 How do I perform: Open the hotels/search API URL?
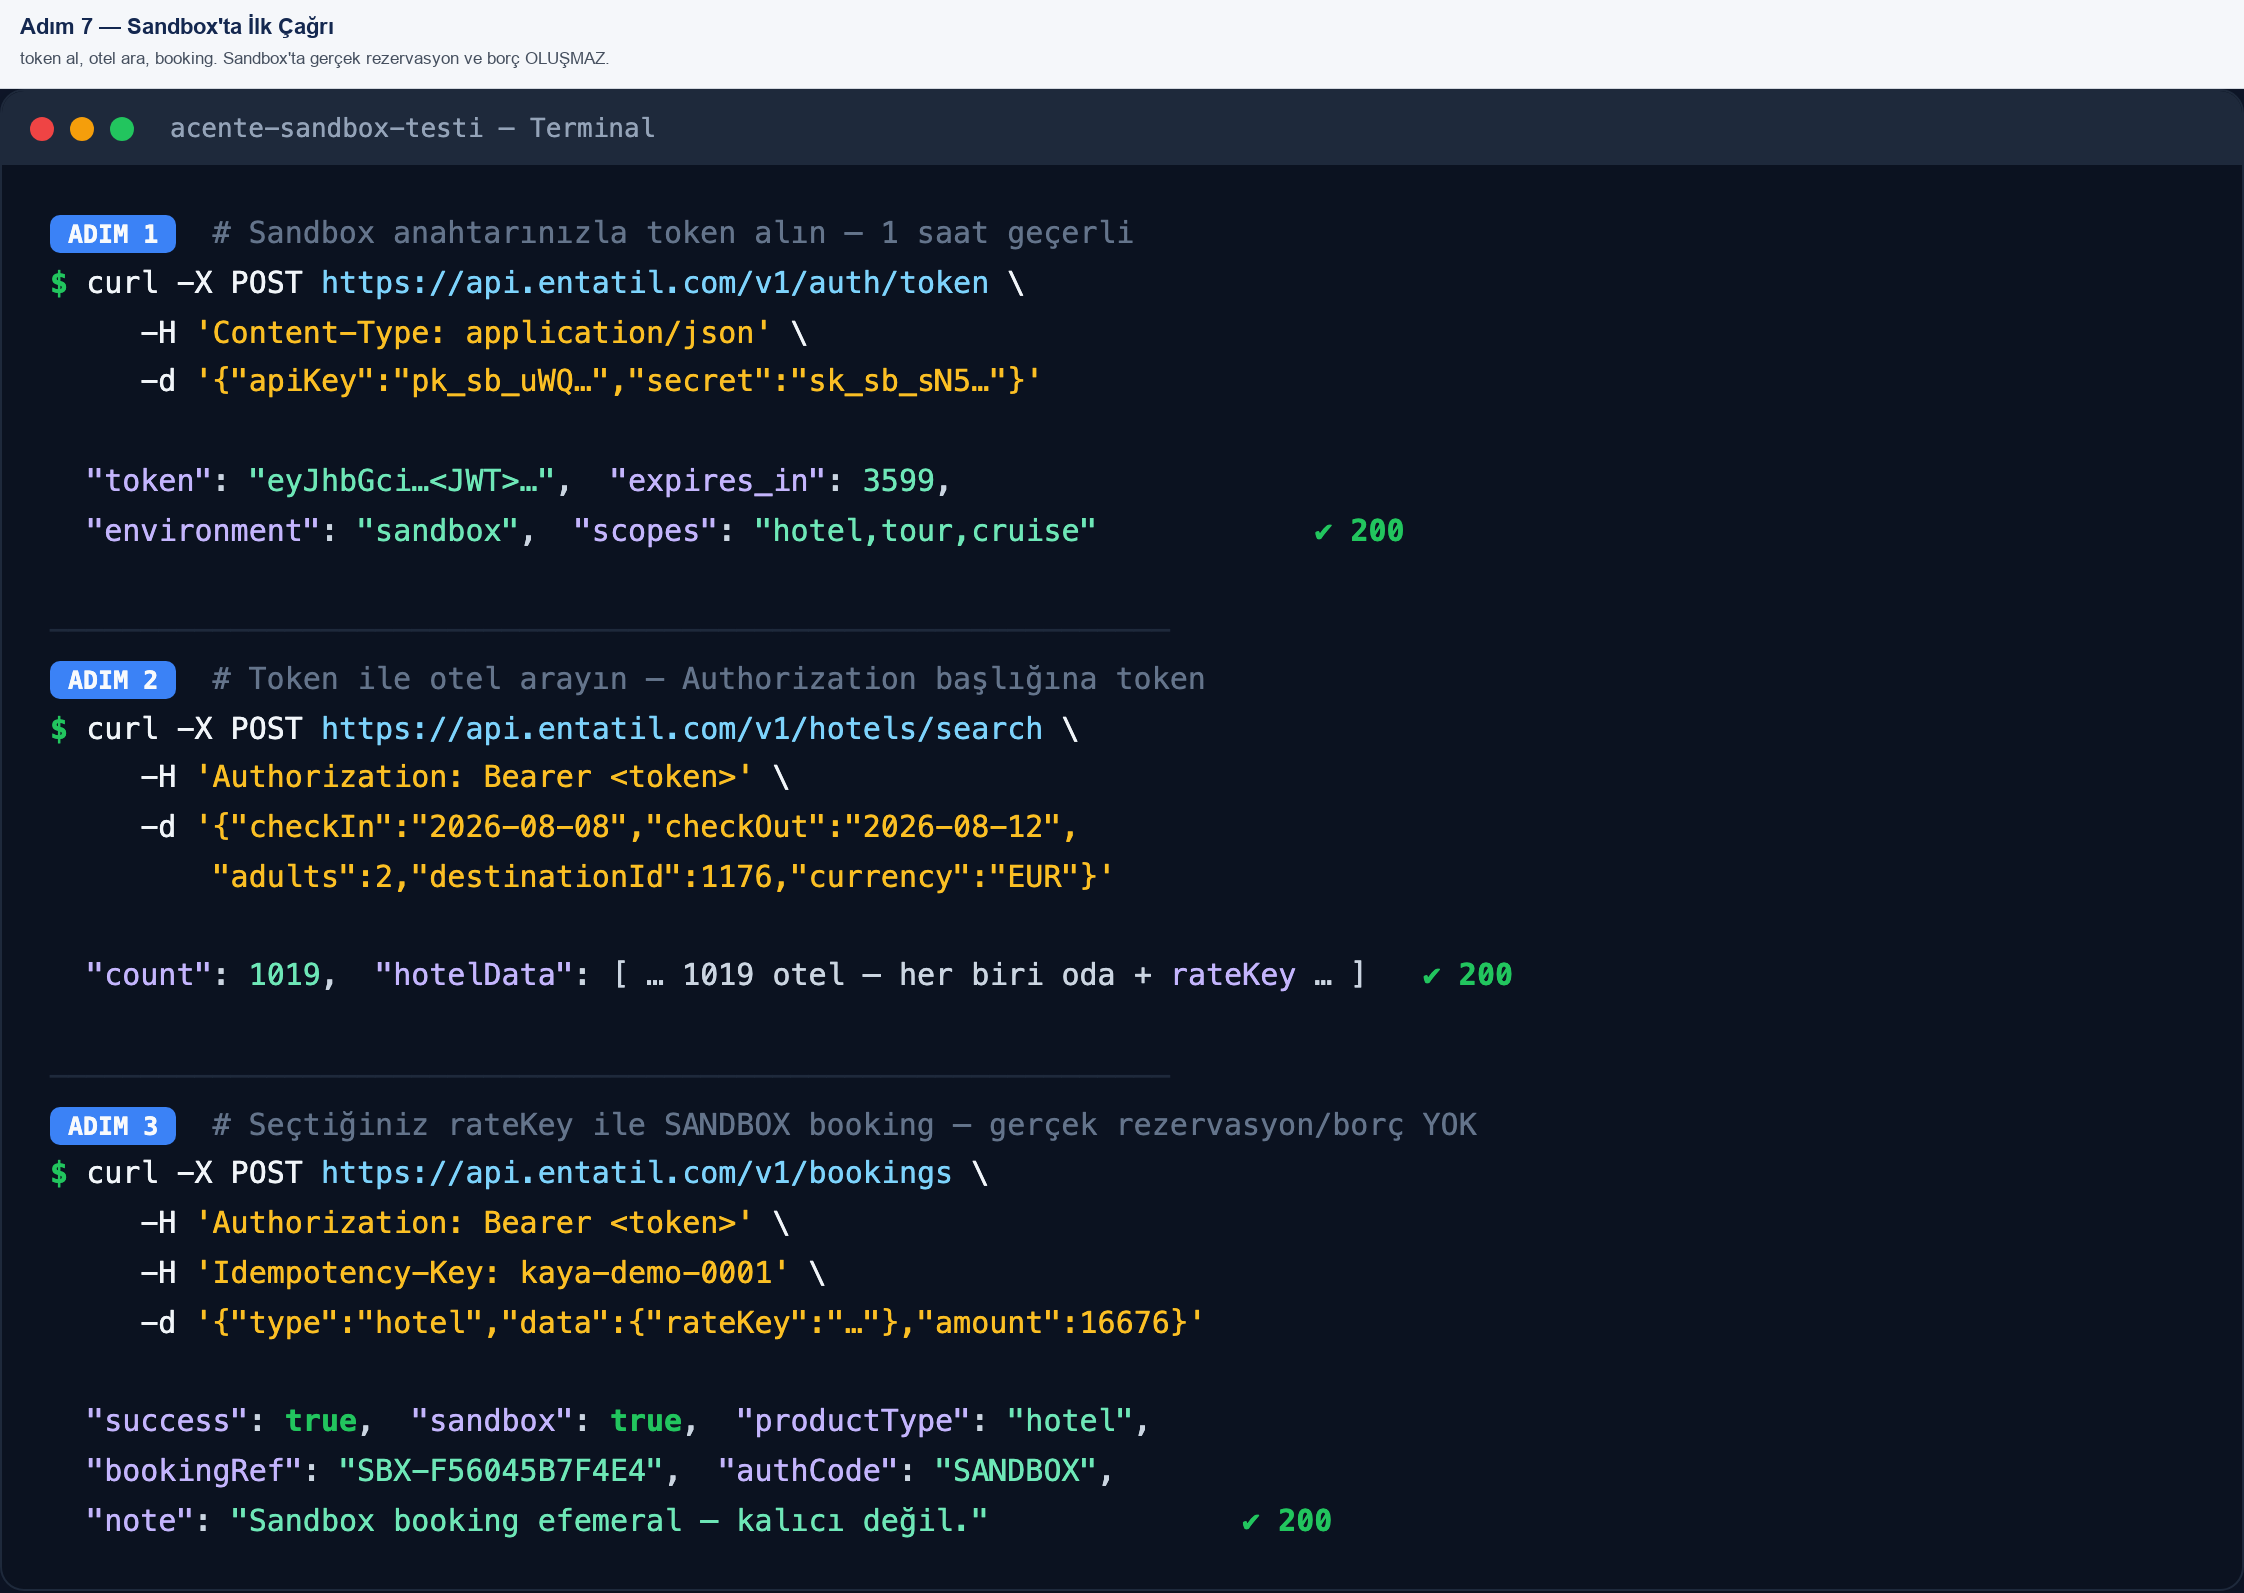(x=682, y=729)
